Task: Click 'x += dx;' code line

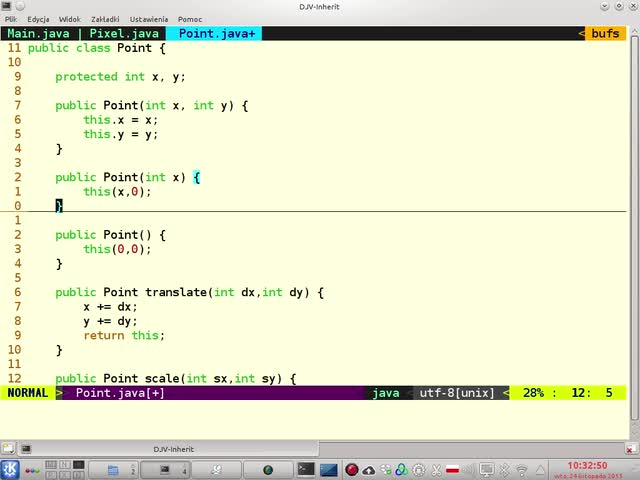Action: pos(110,307)
